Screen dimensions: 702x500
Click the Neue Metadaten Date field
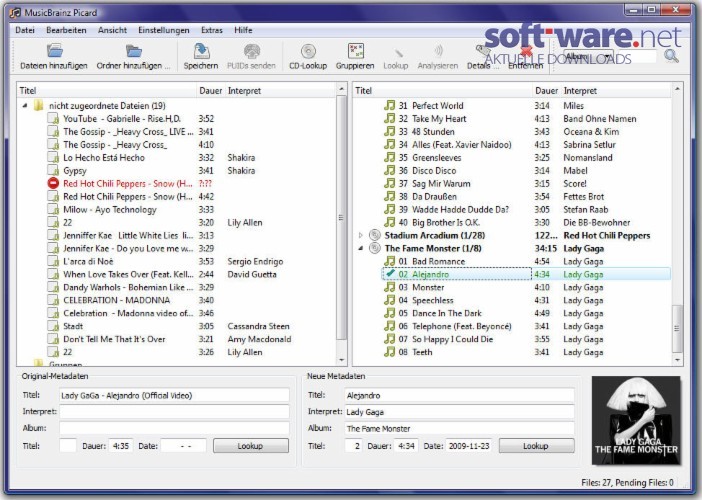point(469,446)
